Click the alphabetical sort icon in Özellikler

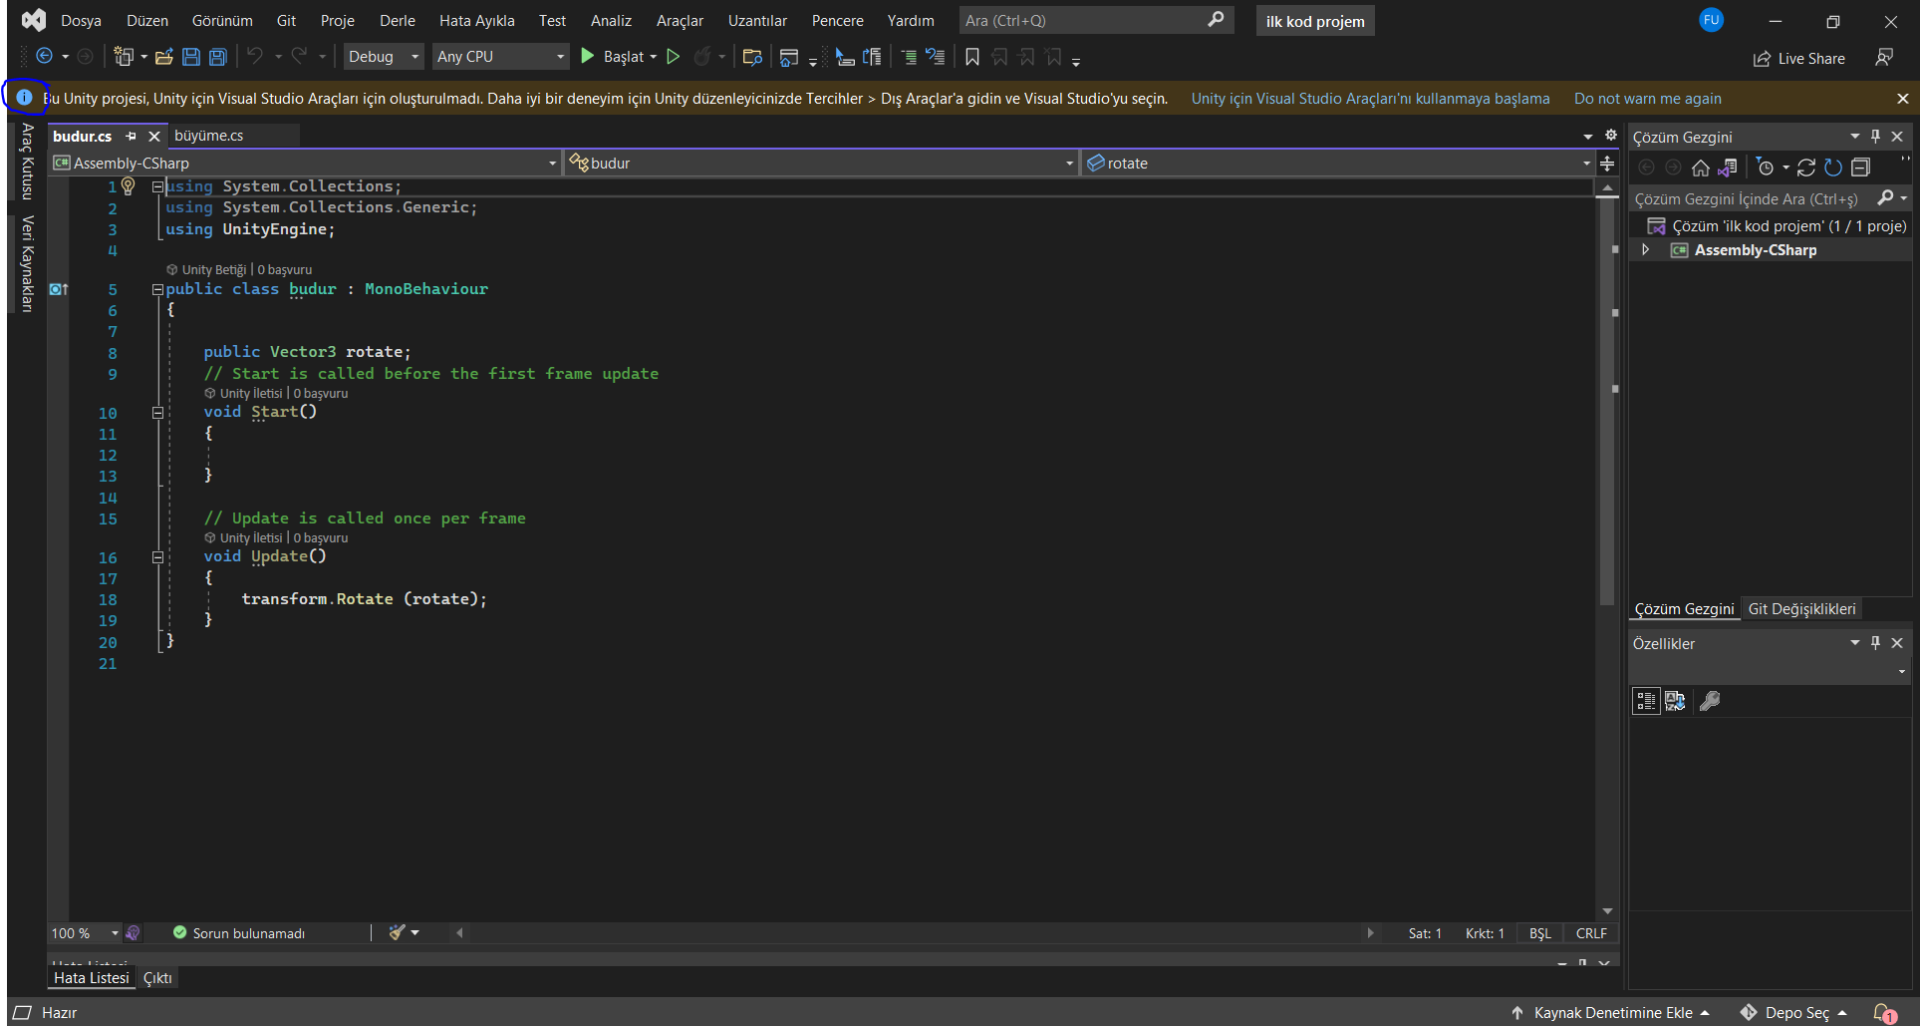pos(1674,701)
